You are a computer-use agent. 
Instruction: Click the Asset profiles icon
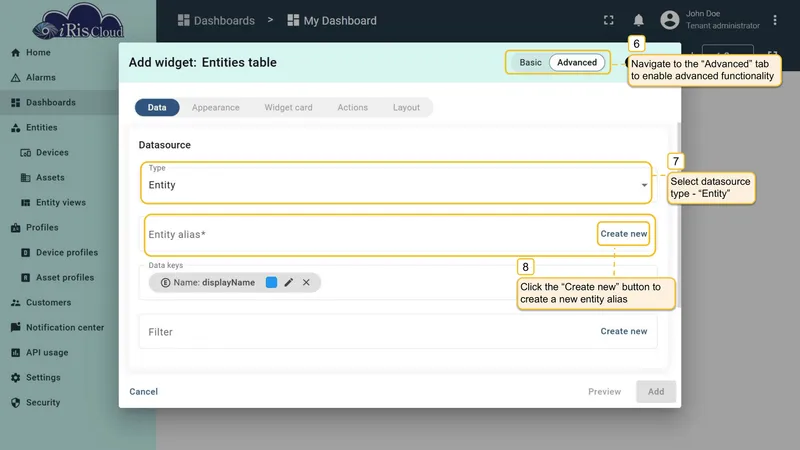(26, 278)
